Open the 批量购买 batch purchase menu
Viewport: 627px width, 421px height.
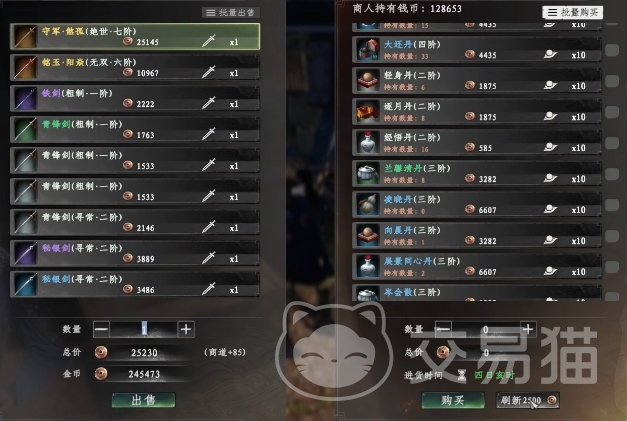(x=573, y=12)
